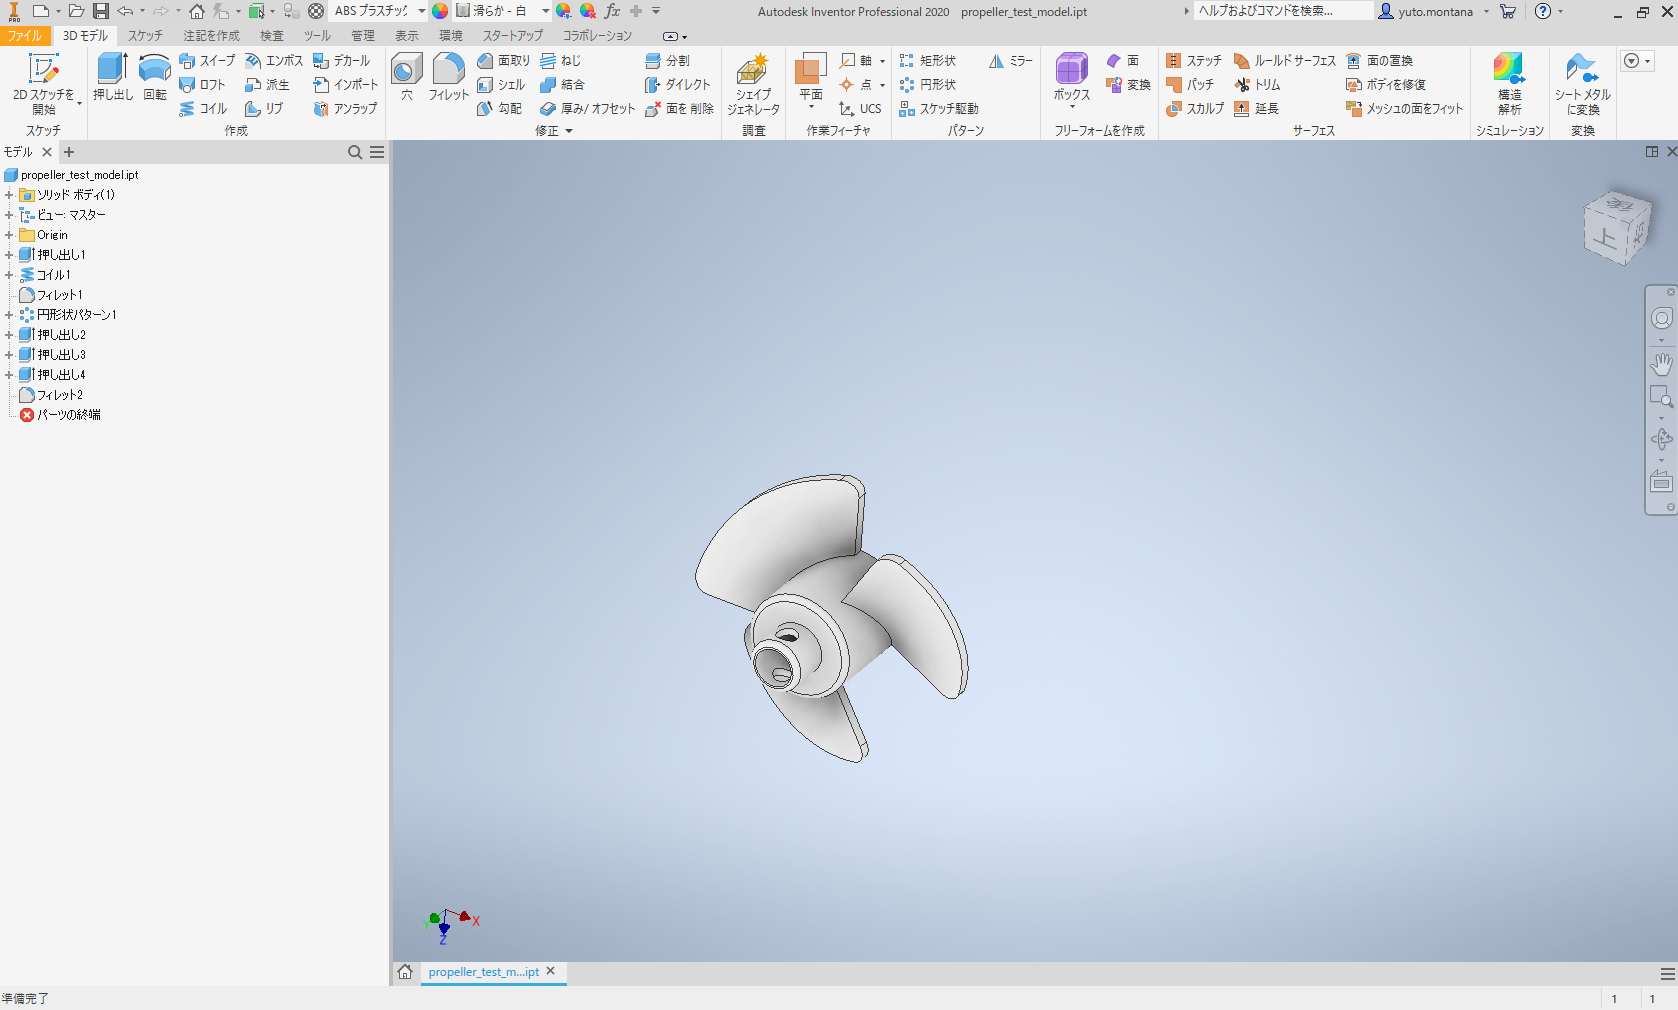Activate the Mirror (ミラー) tool
Viewport: 1678px width, 1010px height.
click(1009, 60)
